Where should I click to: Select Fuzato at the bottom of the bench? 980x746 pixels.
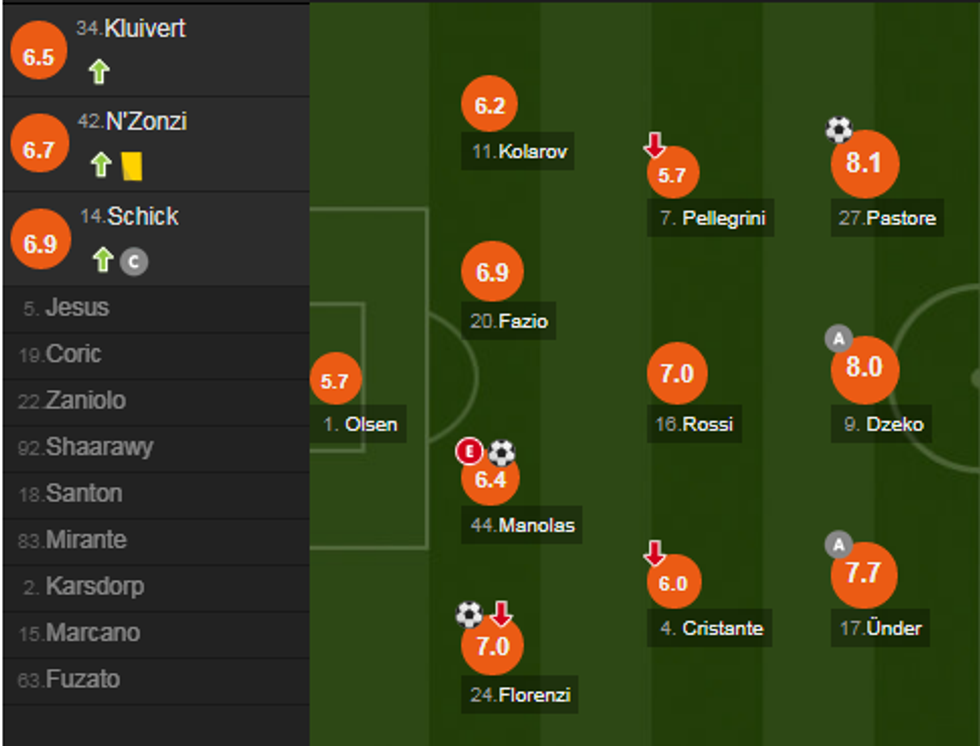82,680
